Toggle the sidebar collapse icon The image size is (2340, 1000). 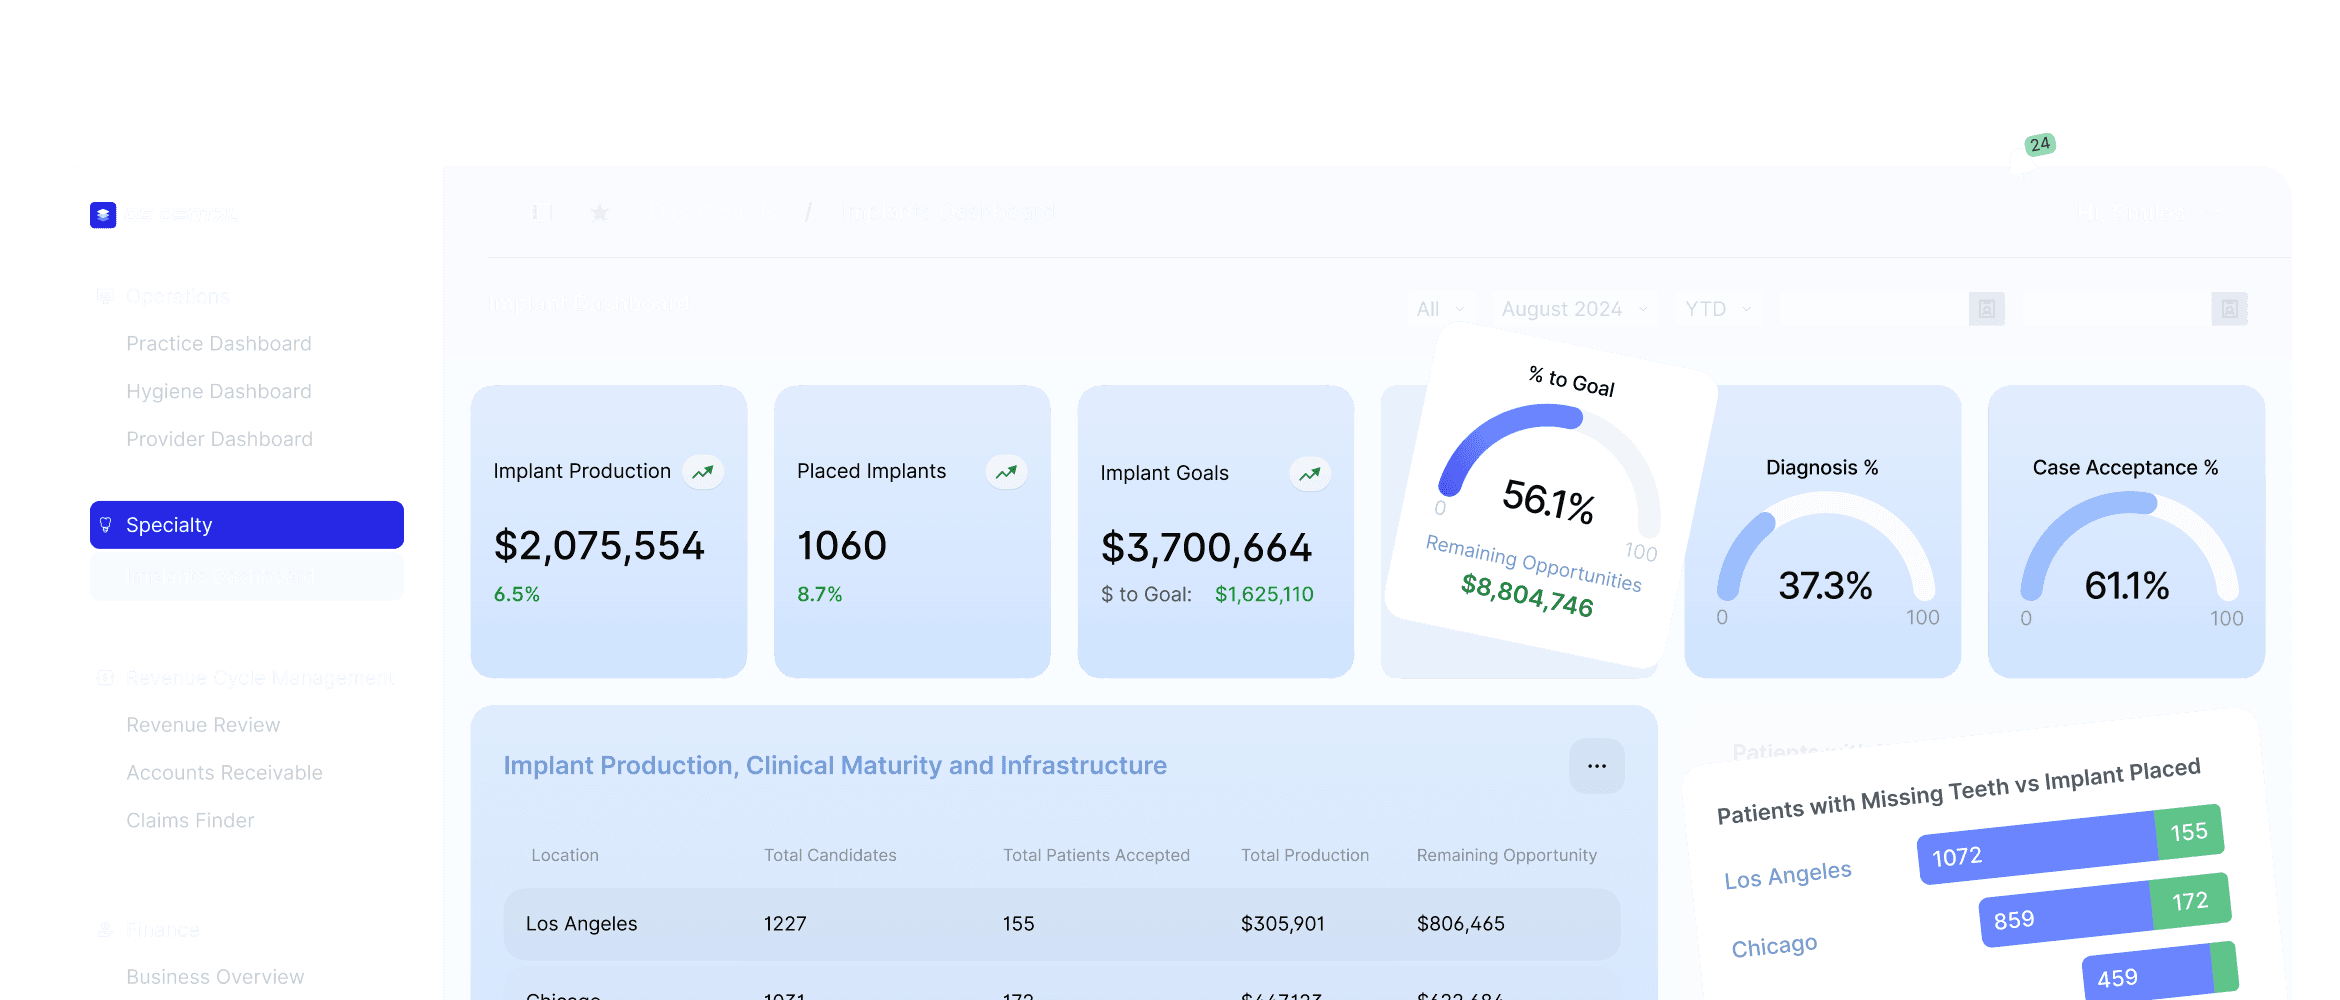541,213
